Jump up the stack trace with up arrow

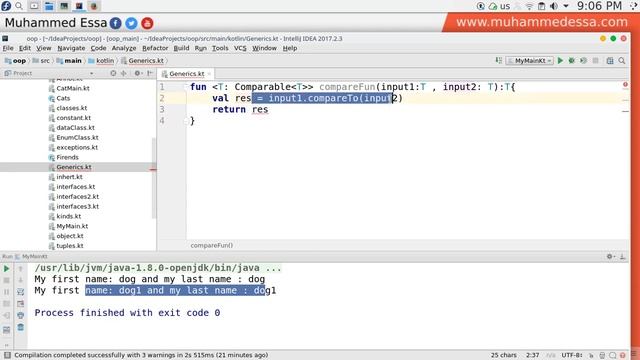pos(20,269)
